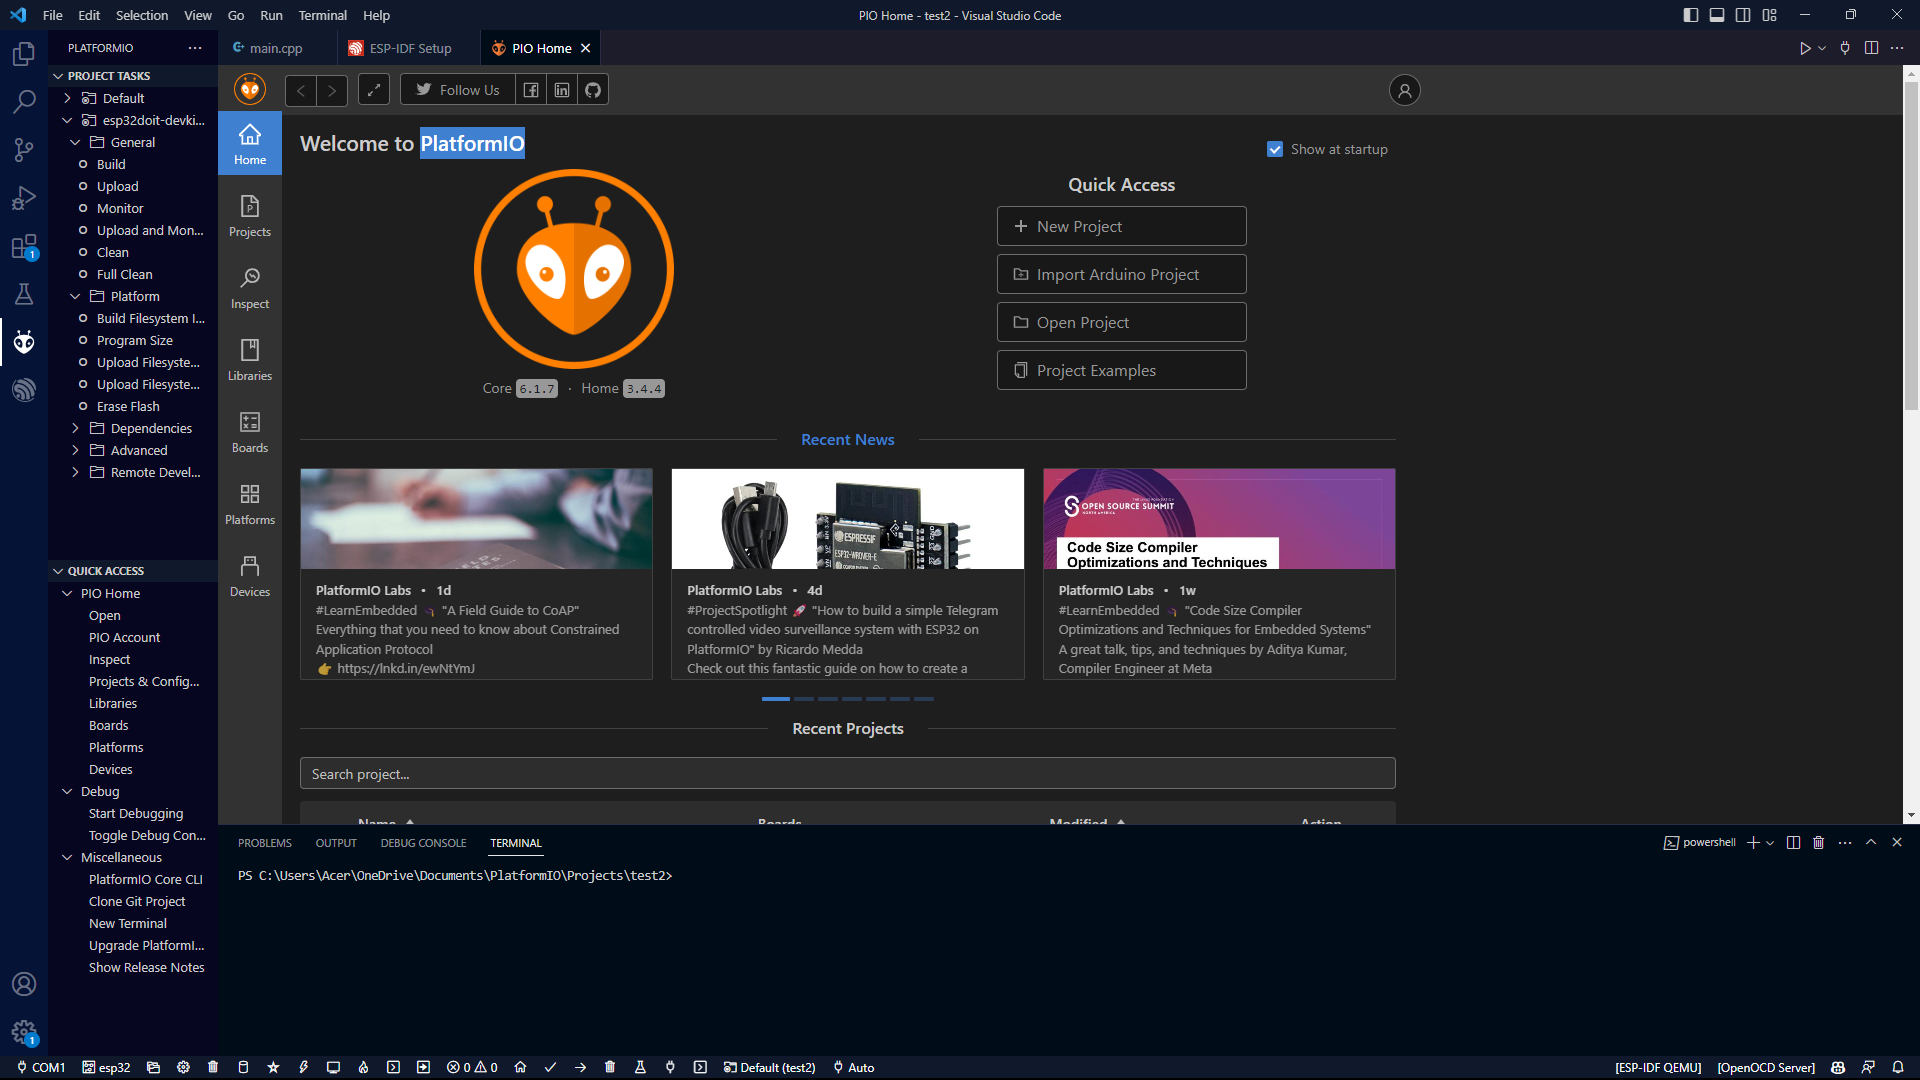Viewport: 1920px width, 1080px height.
Task: Toggle the panel visibility icon in title bar
Action: (1717, 15)
